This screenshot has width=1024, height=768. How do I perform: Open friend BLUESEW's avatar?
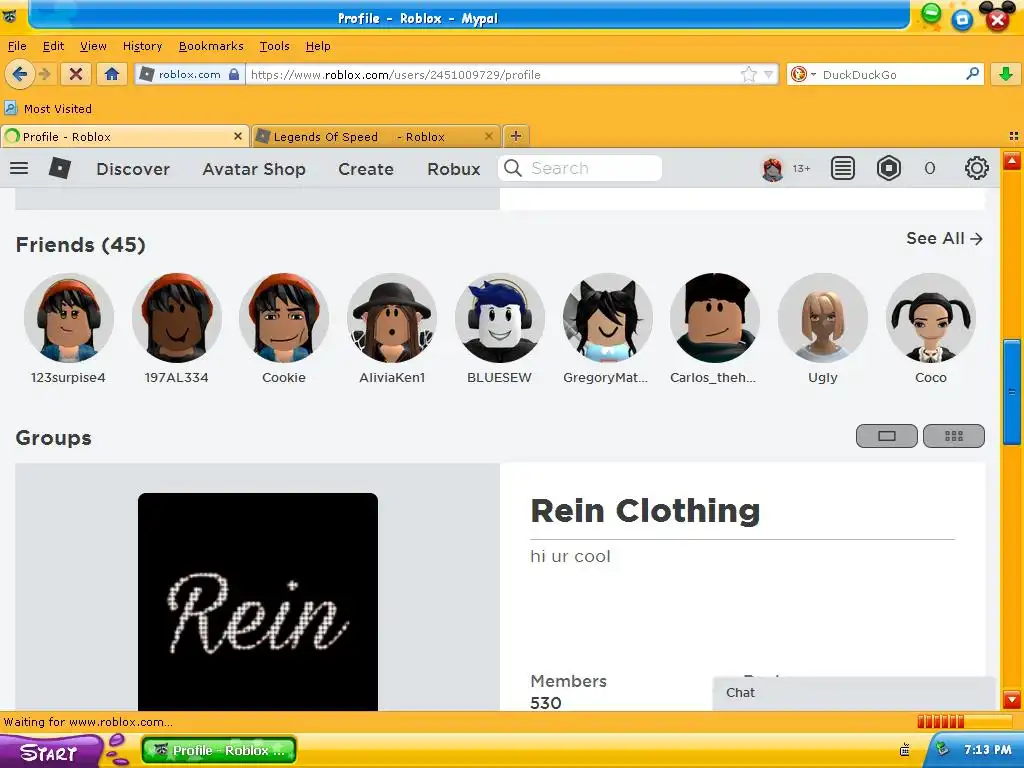pyautogui.click(x=500, y=317)
